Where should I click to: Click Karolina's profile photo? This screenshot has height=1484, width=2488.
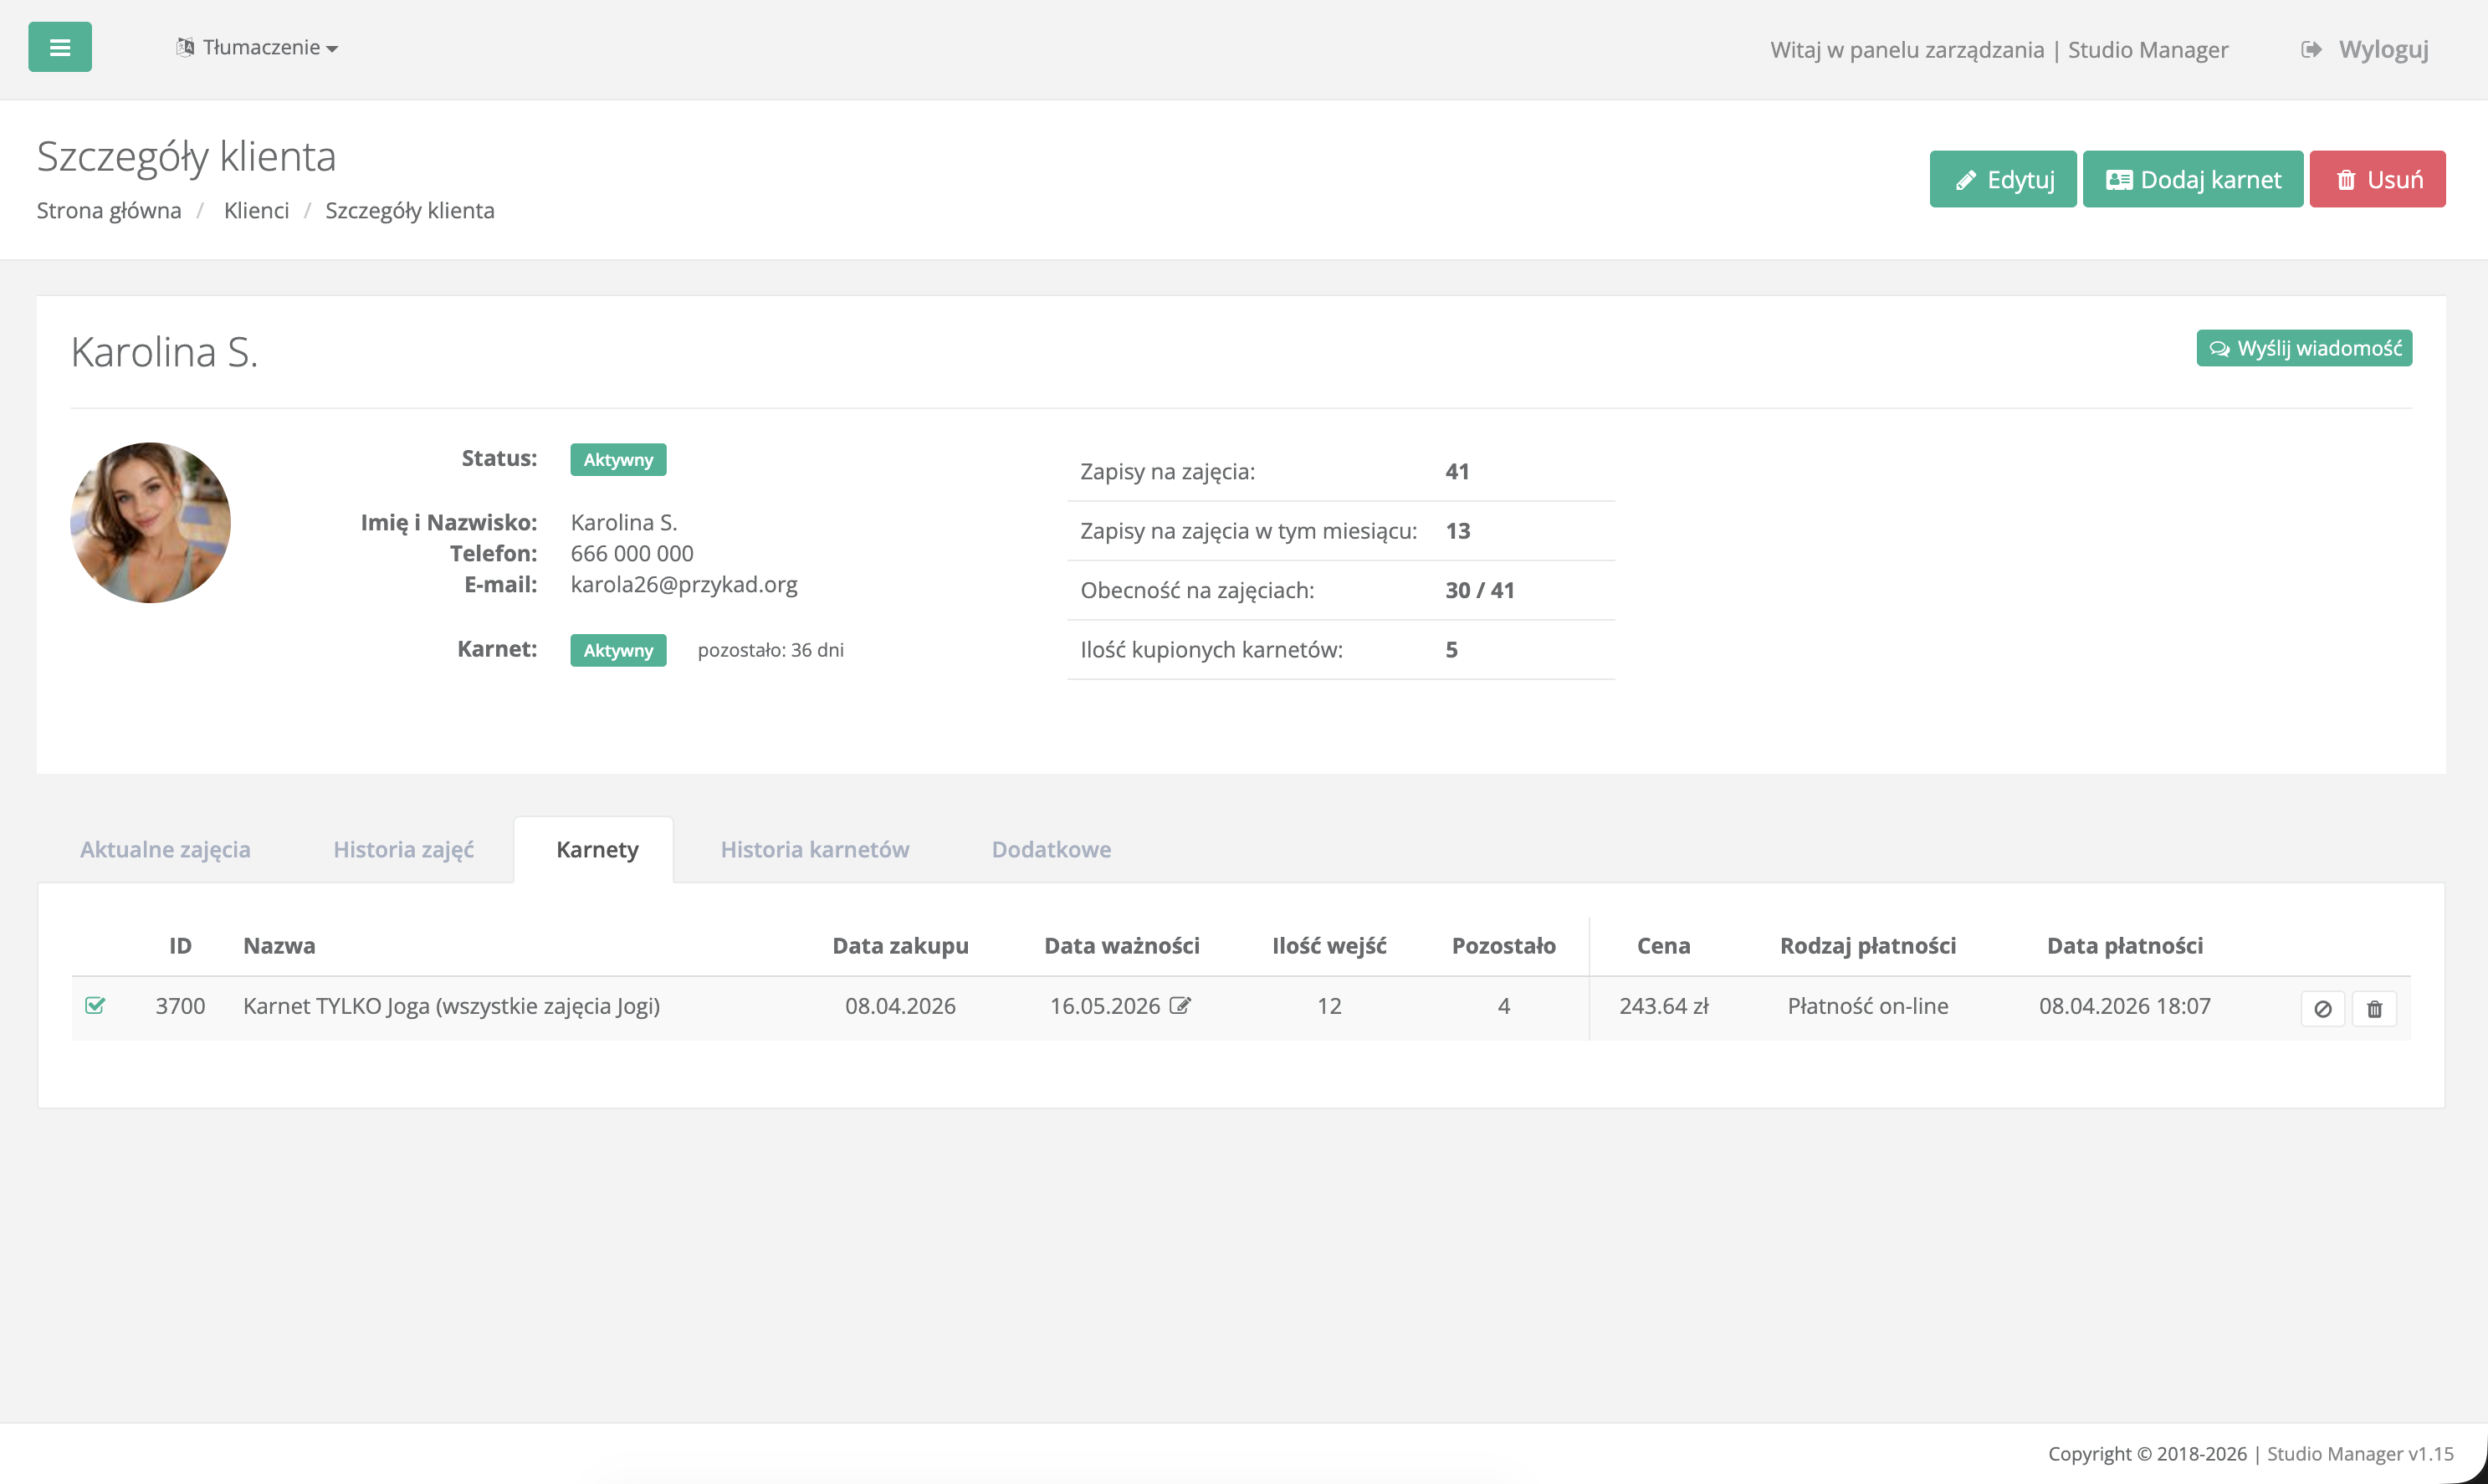point(150,522)
